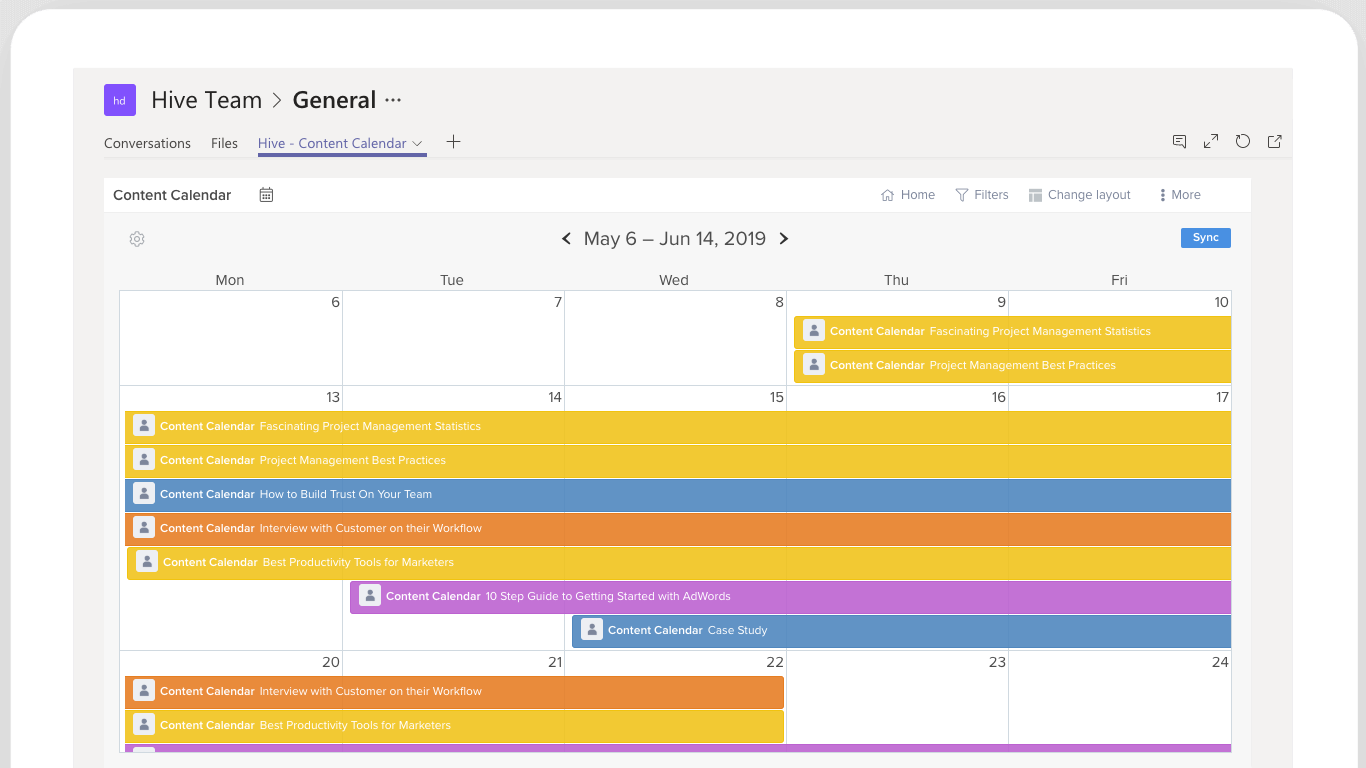
Task: Go to the previous date range
Action: click(566, 239)
